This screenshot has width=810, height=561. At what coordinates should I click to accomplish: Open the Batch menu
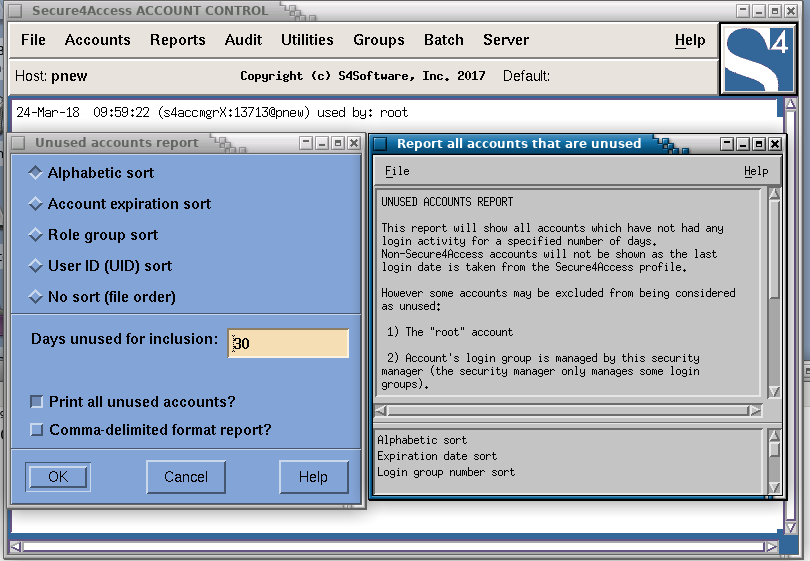click(x=444, y=40)
